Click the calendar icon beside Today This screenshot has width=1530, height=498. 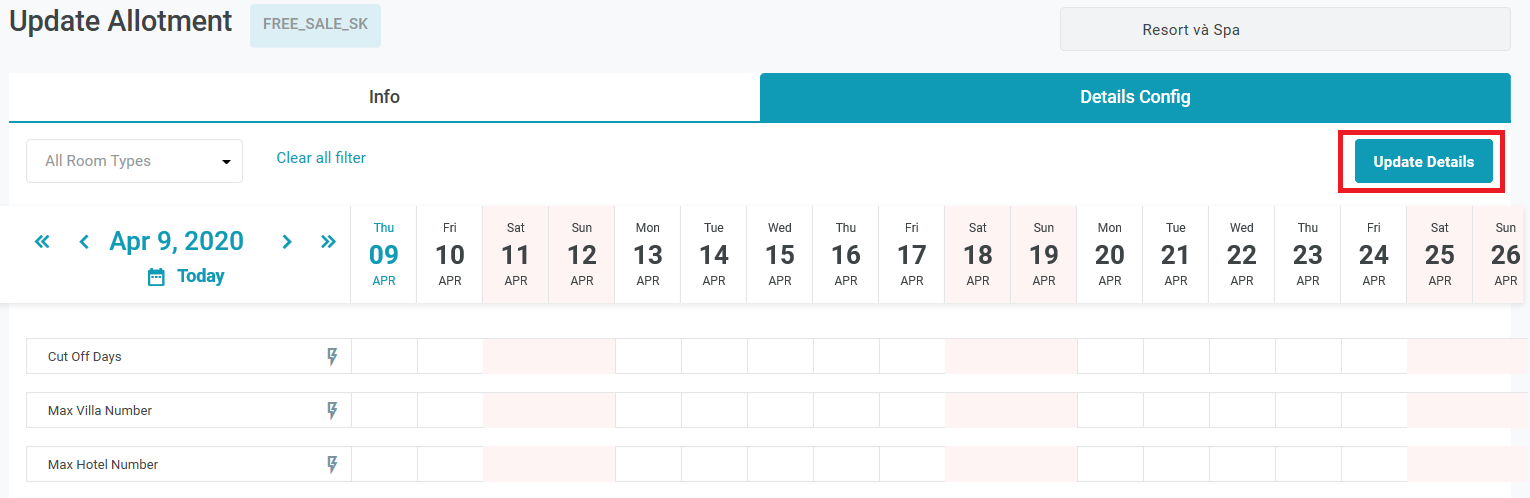click(x=156, y=277)
